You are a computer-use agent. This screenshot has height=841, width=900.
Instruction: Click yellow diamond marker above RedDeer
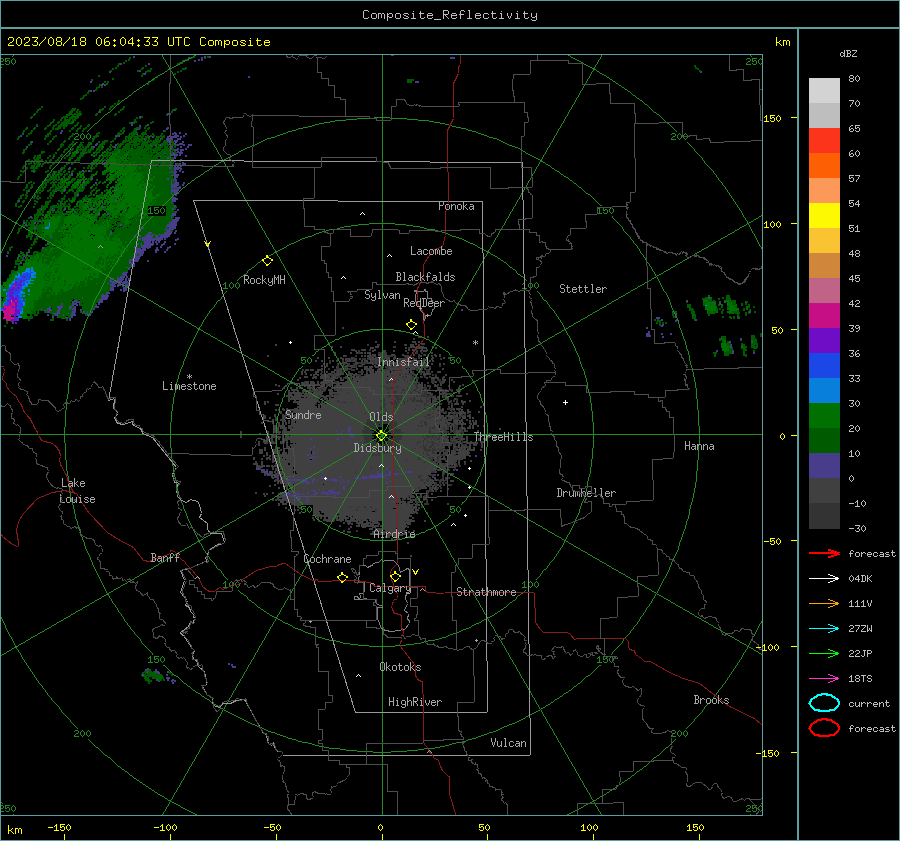[x=411, y=325]
